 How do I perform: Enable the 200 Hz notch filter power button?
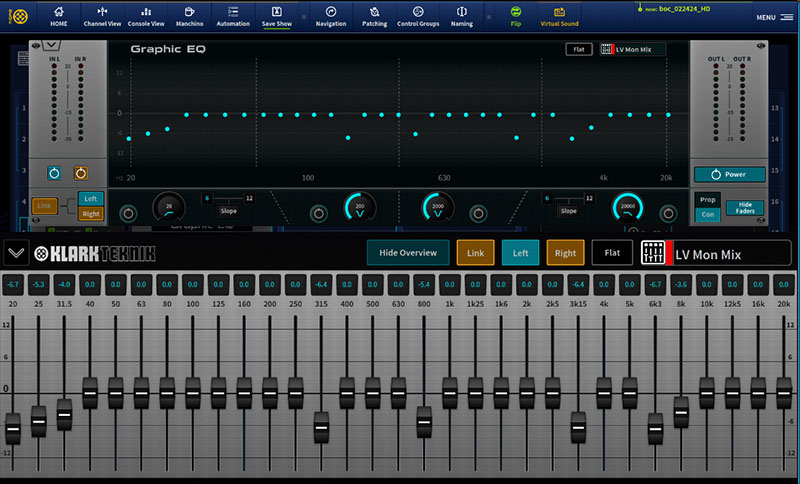click(x=318, y=214)
